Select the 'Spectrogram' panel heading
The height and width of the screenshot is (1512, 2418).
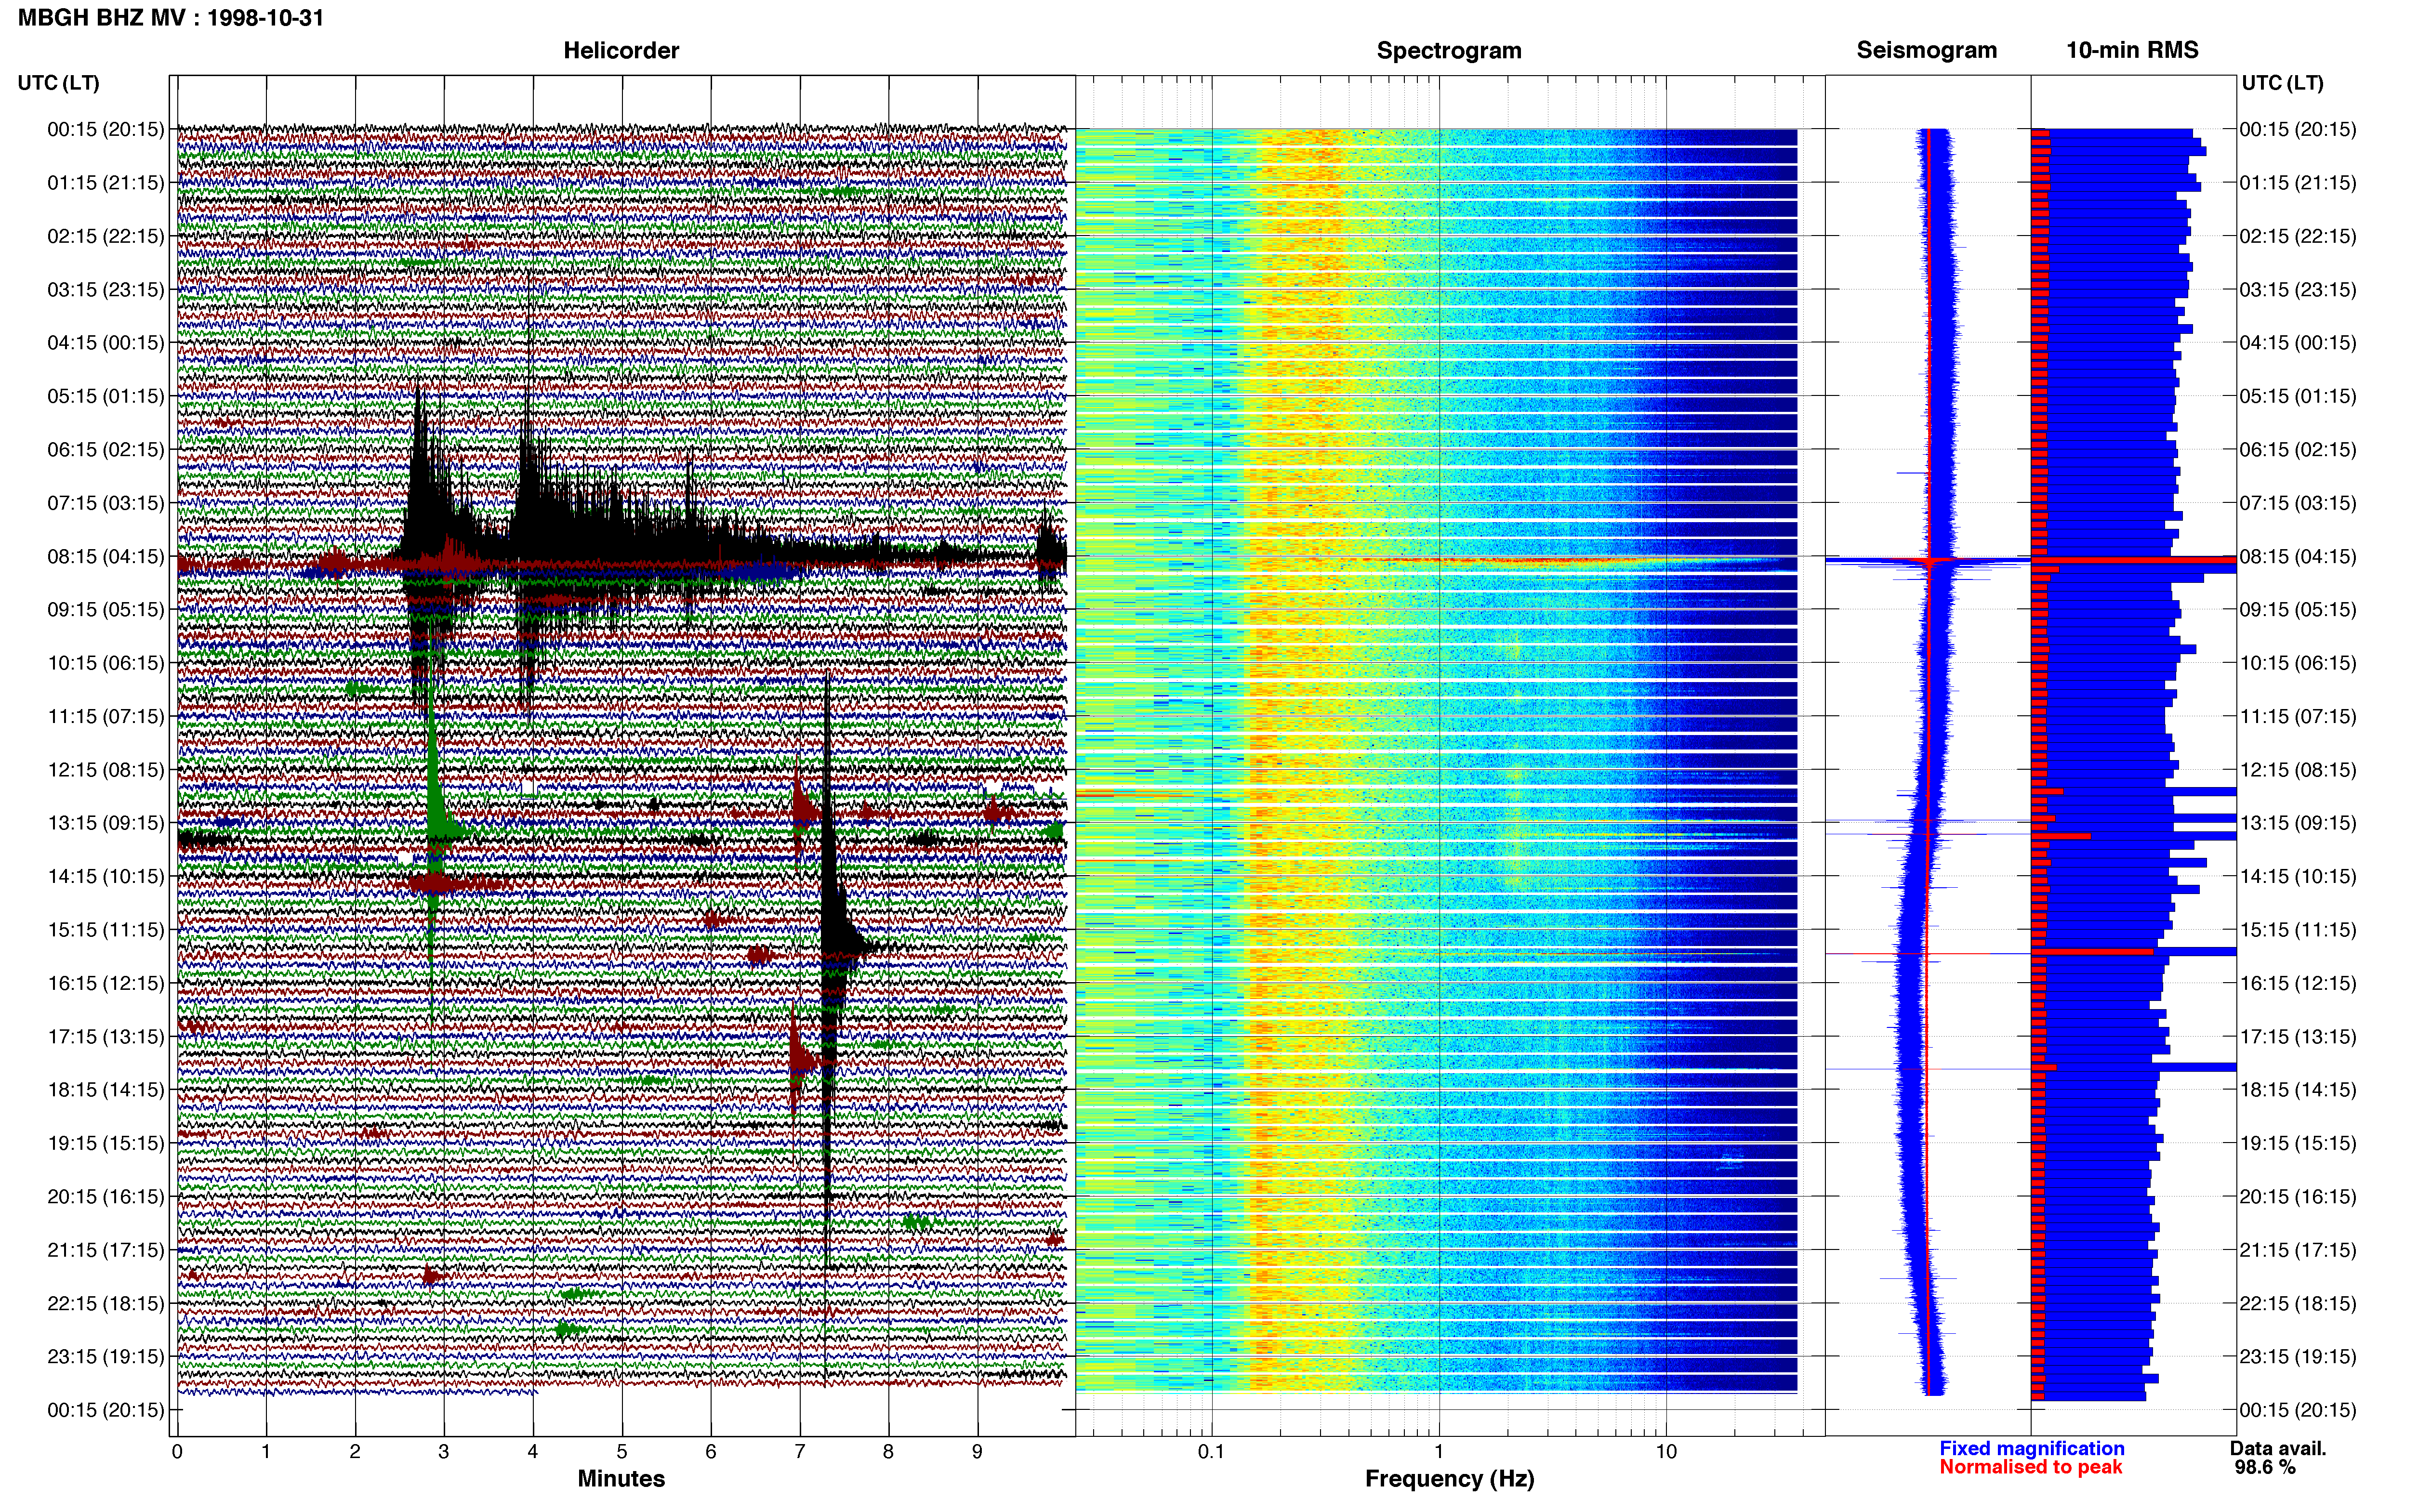(1449, 51)
